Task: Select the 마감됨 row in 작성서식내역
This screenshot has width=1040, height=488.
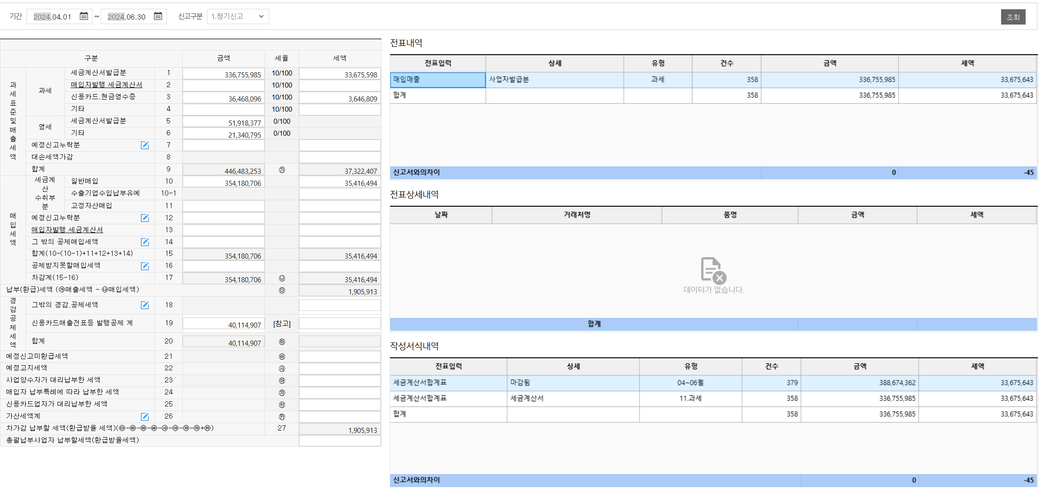Action: tap(573, 383)
